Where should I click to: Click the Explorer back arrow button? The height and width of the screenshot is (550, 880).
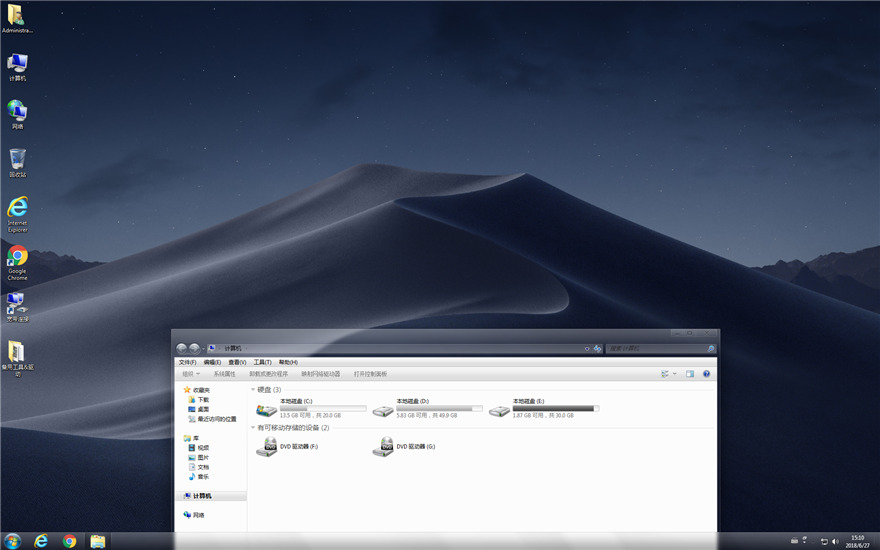(x=181, y=349)
